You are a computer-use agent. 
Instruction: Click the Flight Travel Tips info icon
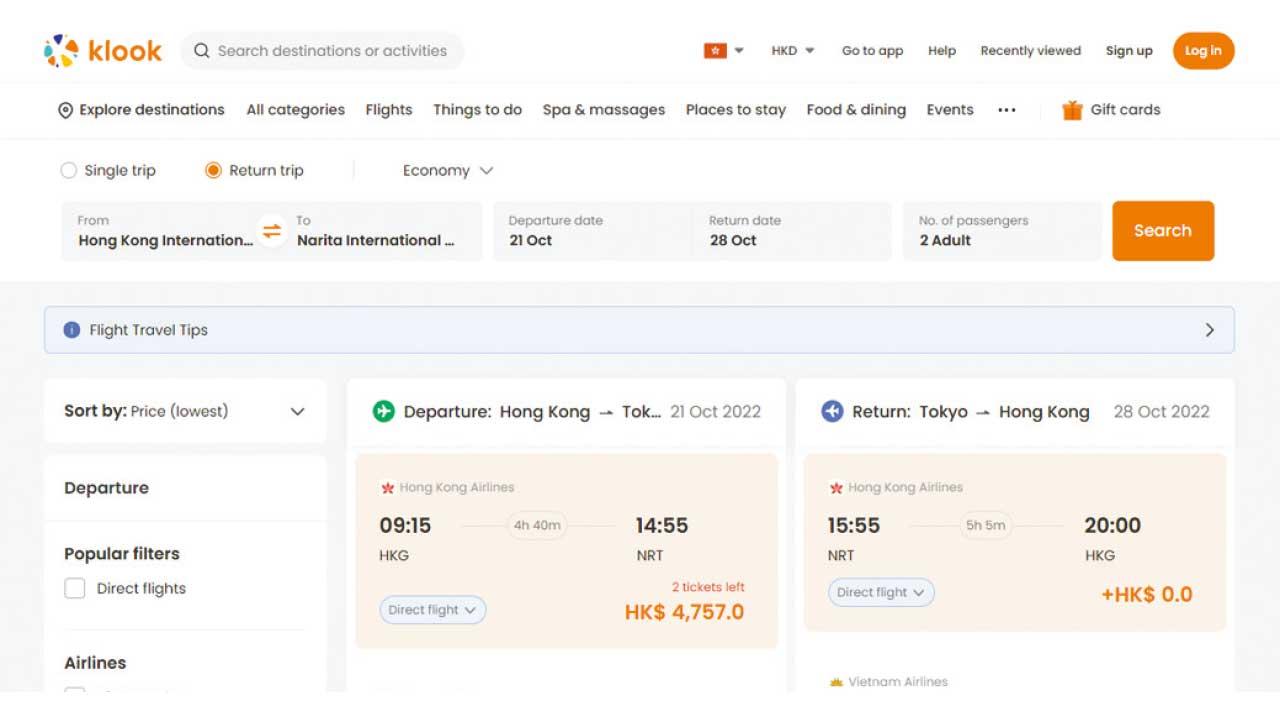(x=72, y=330)
